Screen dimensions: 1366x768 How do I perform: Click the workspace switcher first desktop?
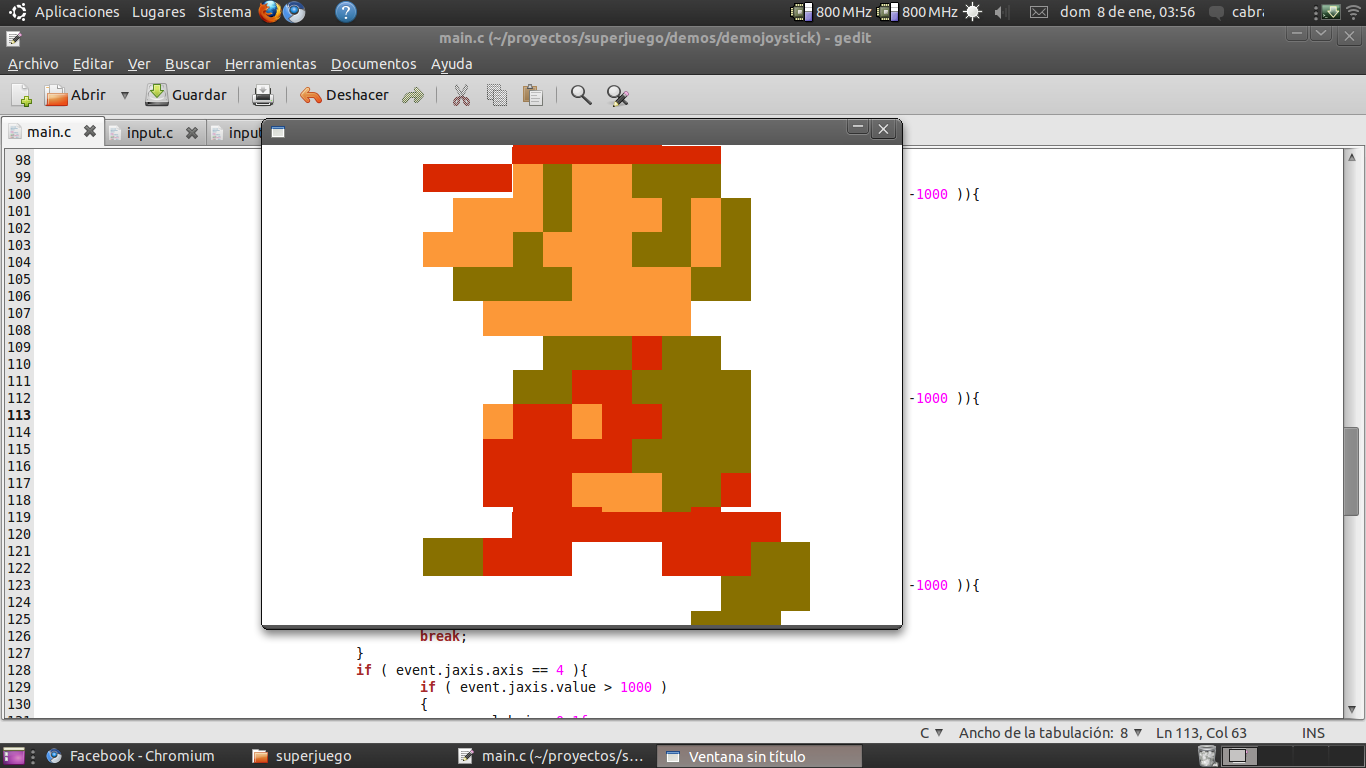coord(1240,756)
